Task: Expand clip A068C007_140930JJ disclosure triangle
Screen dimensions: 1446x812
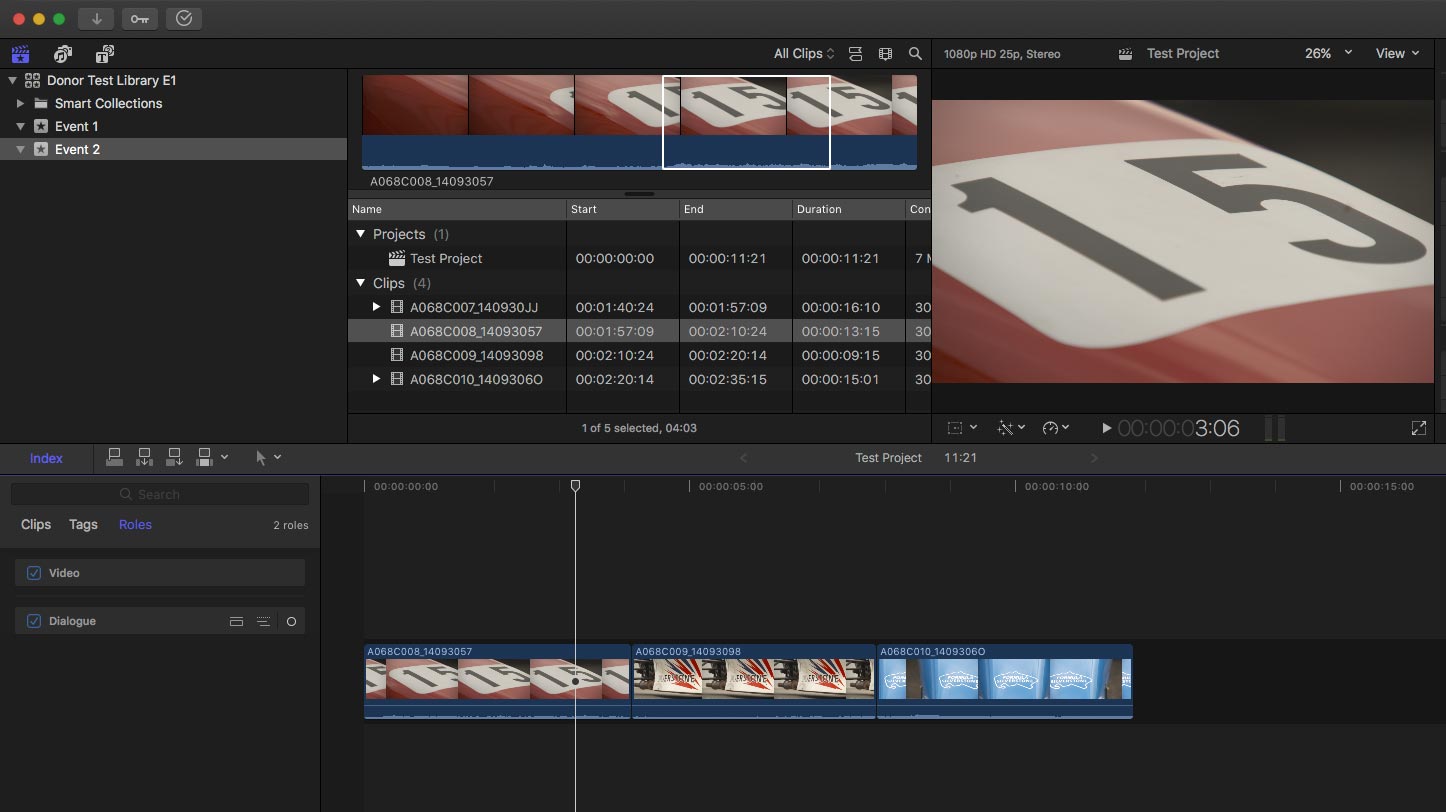Action: point(376,307)
